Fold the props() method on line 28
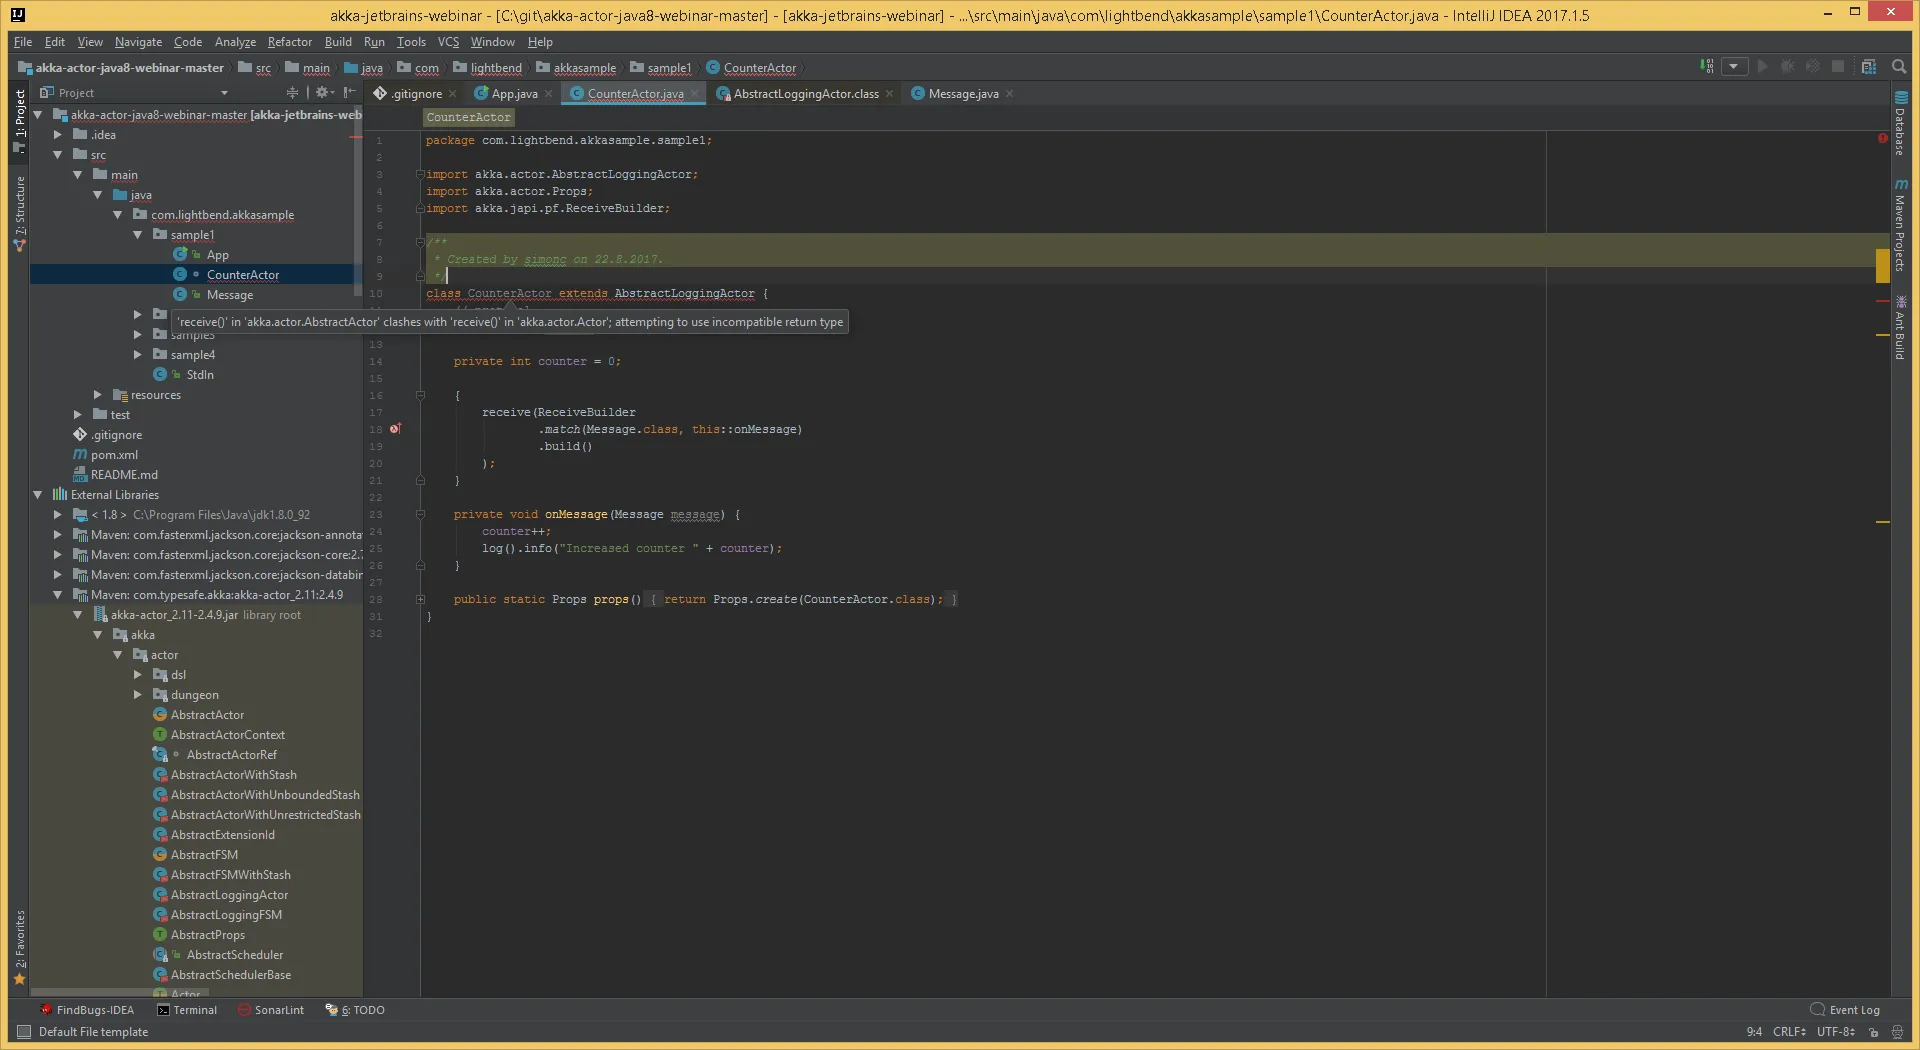1920x1050 pixels. coord(421,599)
